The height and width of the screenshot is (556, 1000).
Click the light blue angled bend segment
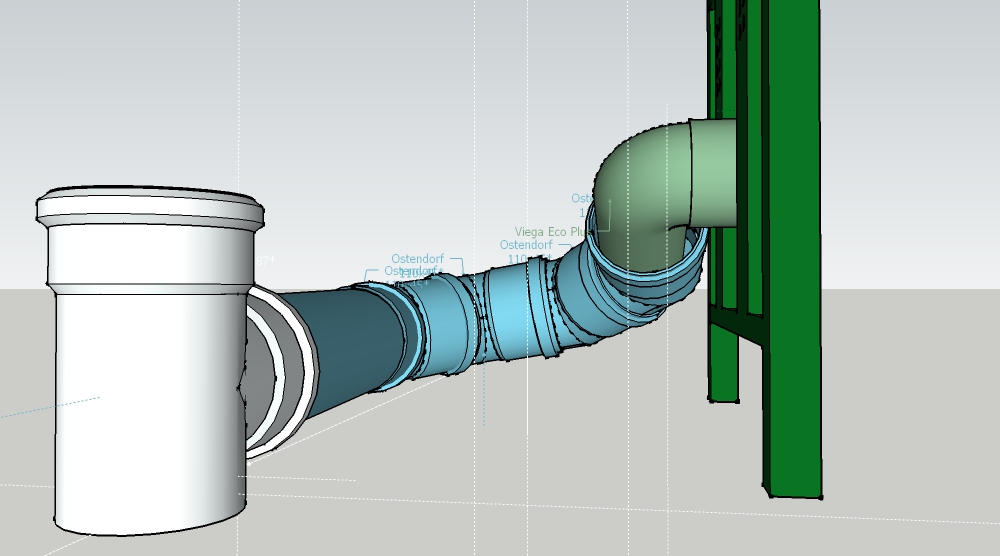point(520,310)
